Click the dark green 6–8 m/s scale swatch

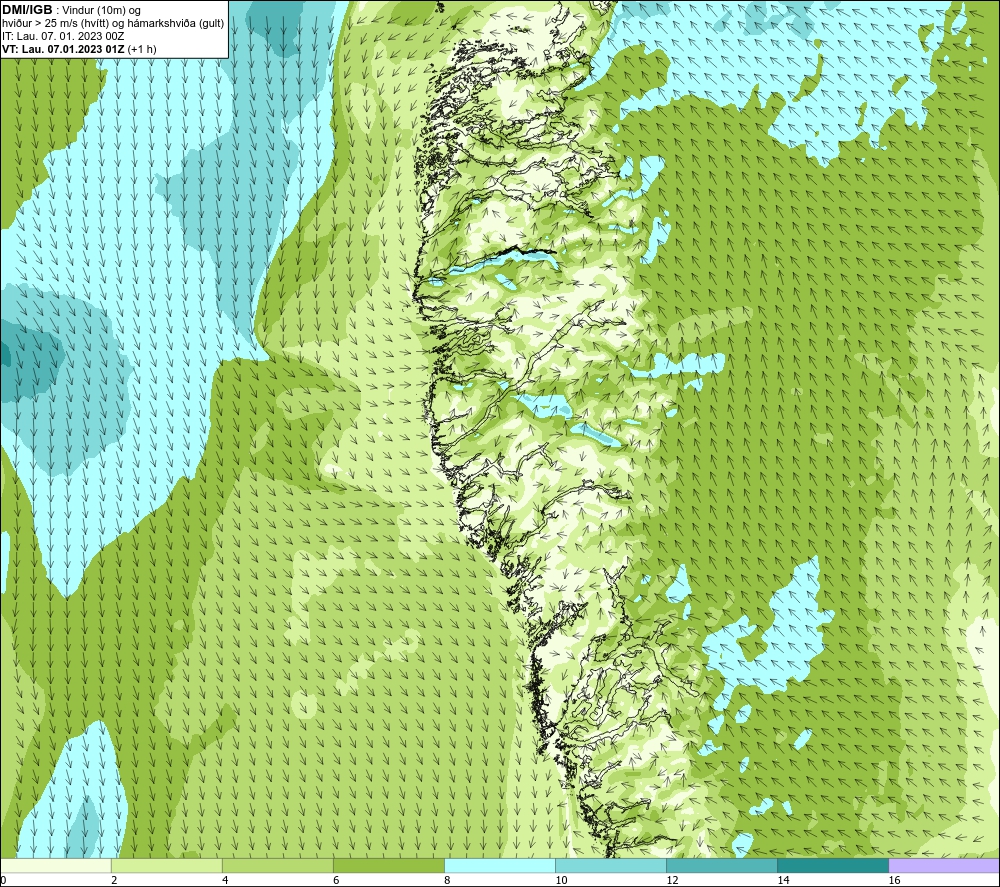[388, 865]
